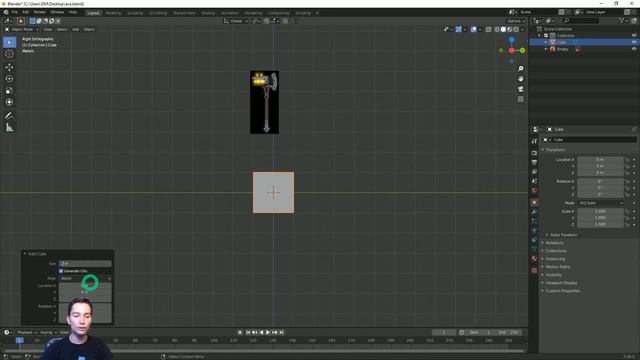This screenshot has height=360, width=640.
Task: Select the Empty object in outliner
Action: coord(562,49)
